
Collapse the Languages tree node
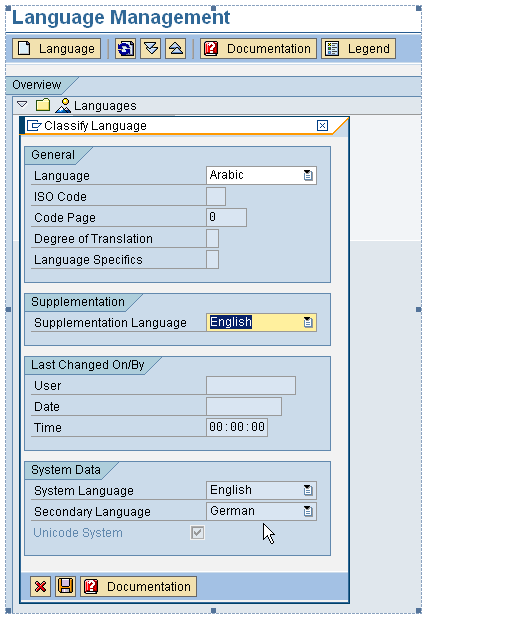click(x=22, y=105)
